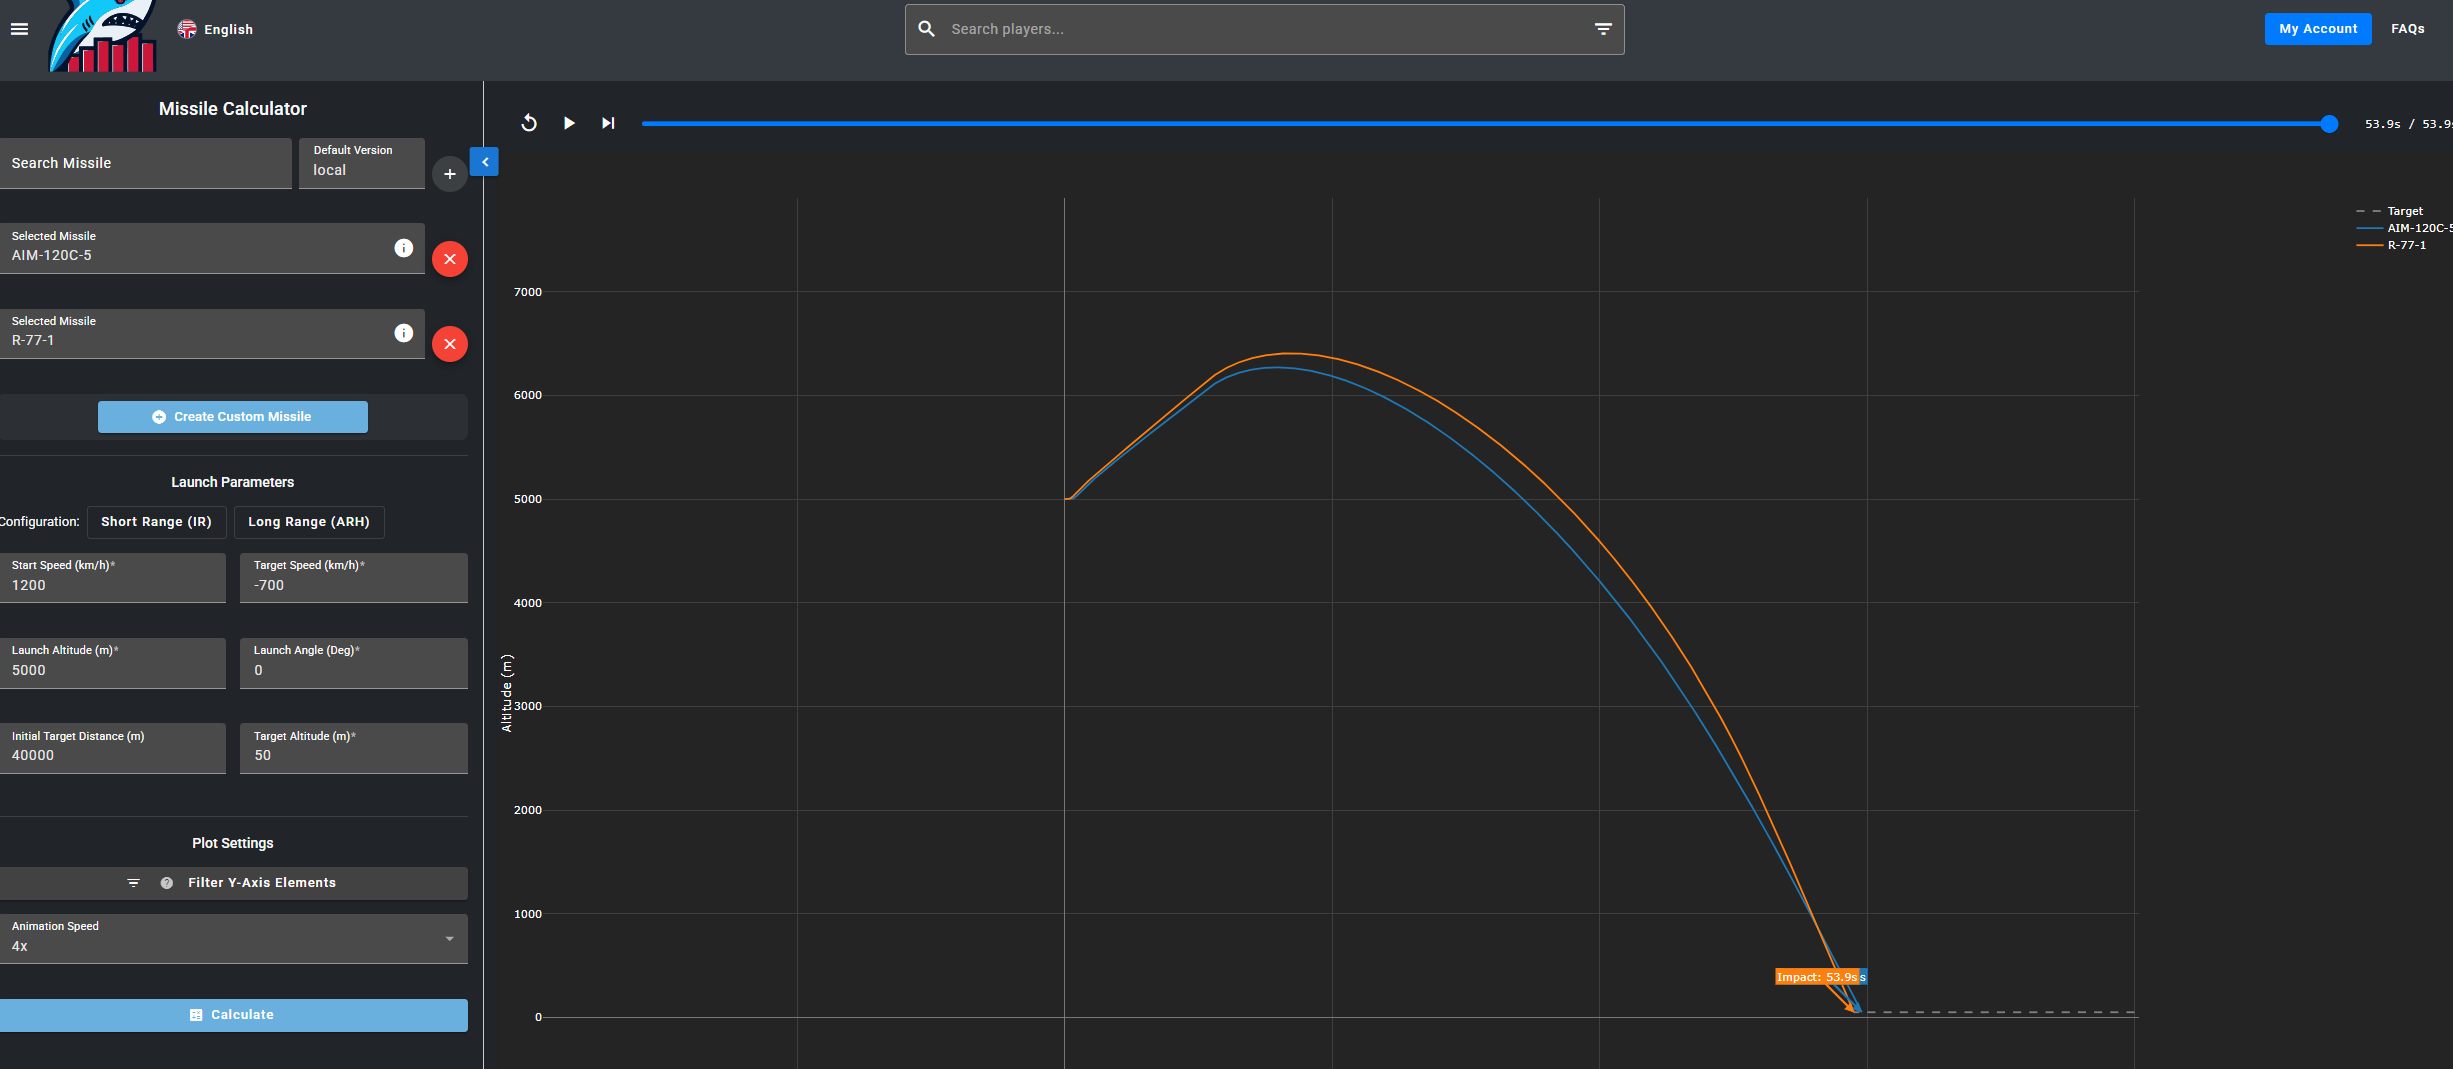Click the search magnifier icon

pos(927,29)
